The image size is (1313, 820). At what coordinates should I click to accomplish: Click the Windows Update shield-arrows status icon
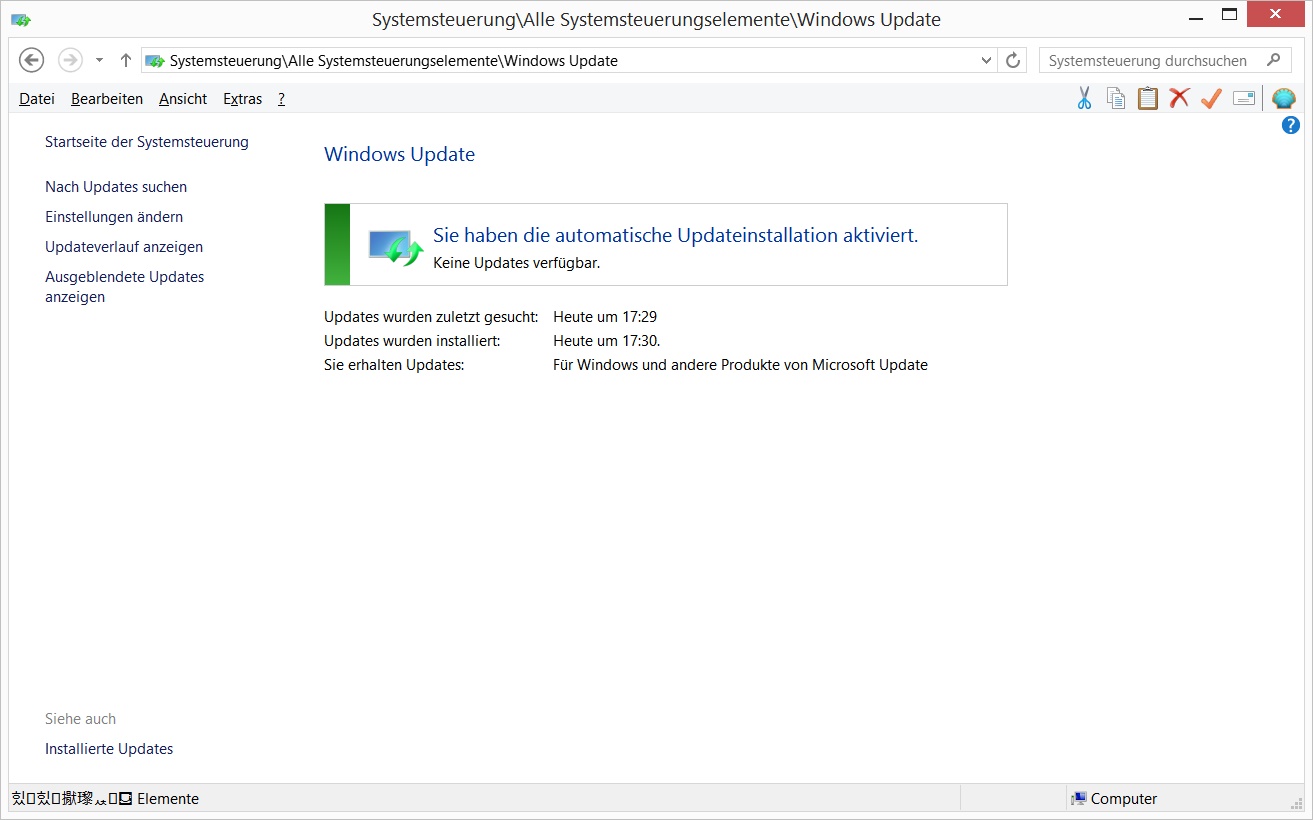(x=396, y=246)
